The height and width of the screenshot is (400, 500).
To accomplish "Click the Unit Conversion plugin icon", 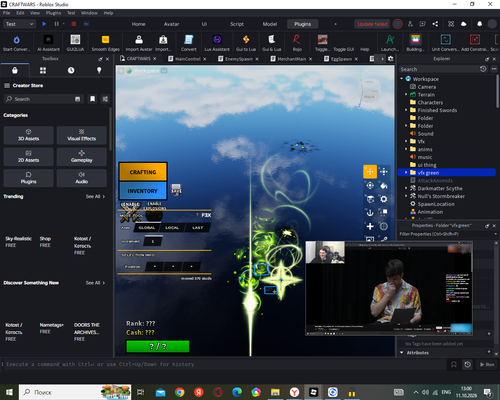I will coord(446,39).
